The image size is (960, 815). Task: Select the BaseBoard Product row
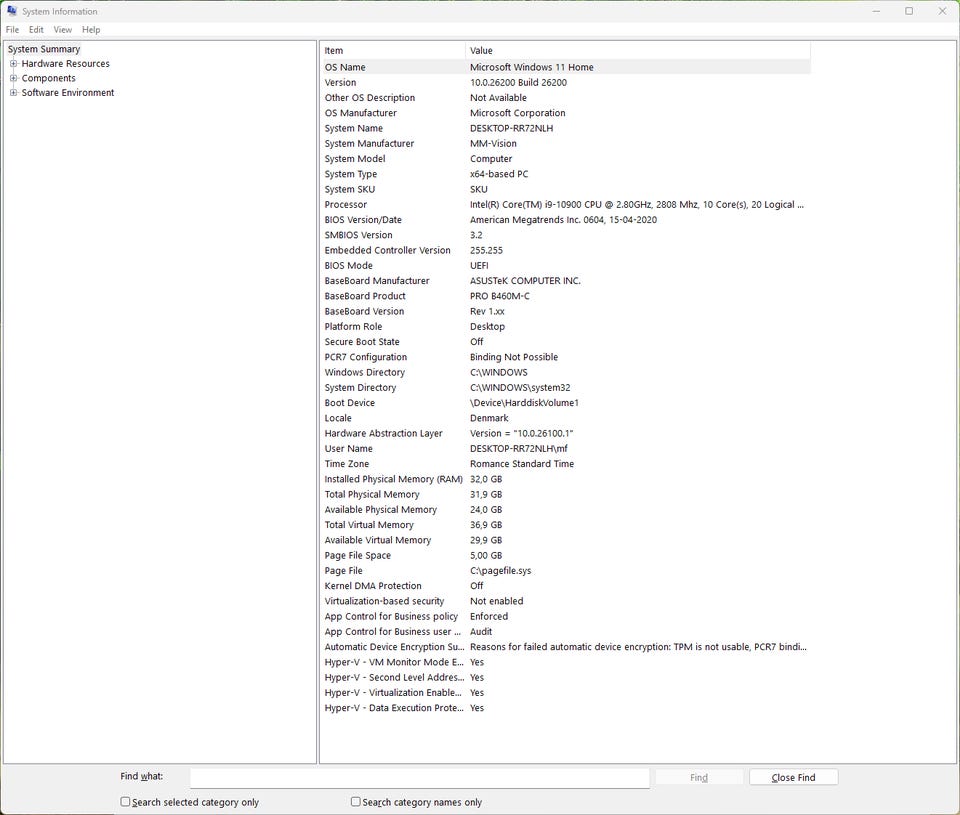(565, 296)
